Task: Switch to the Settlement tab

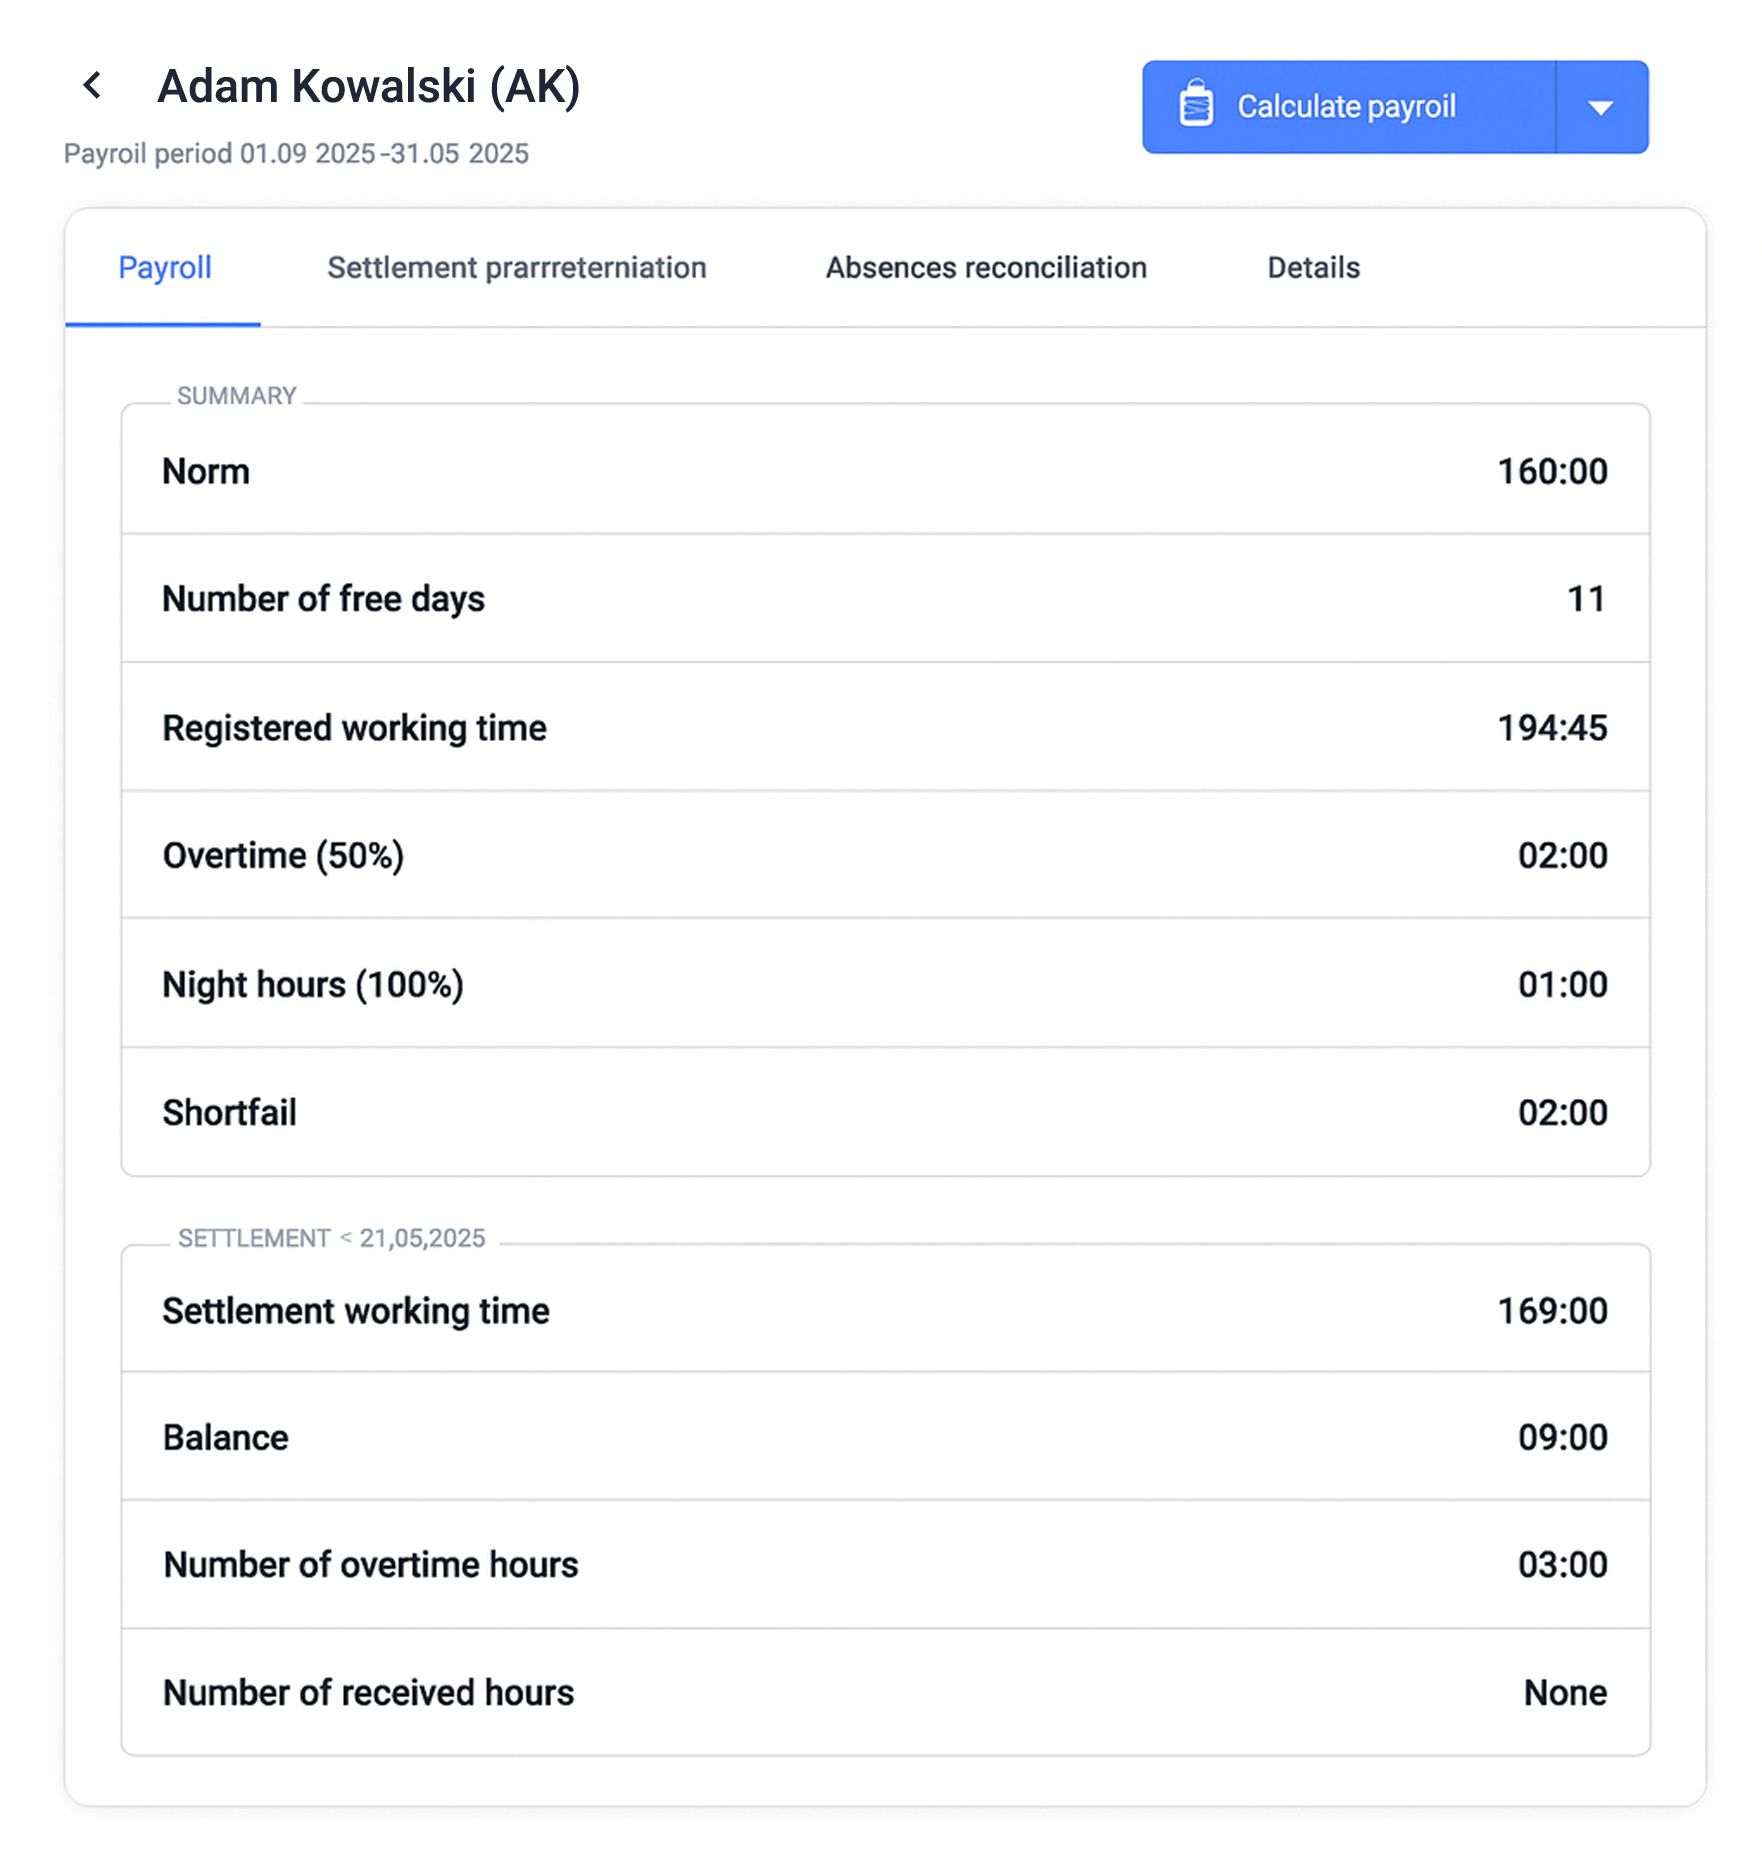Action: tap(517, 268)
